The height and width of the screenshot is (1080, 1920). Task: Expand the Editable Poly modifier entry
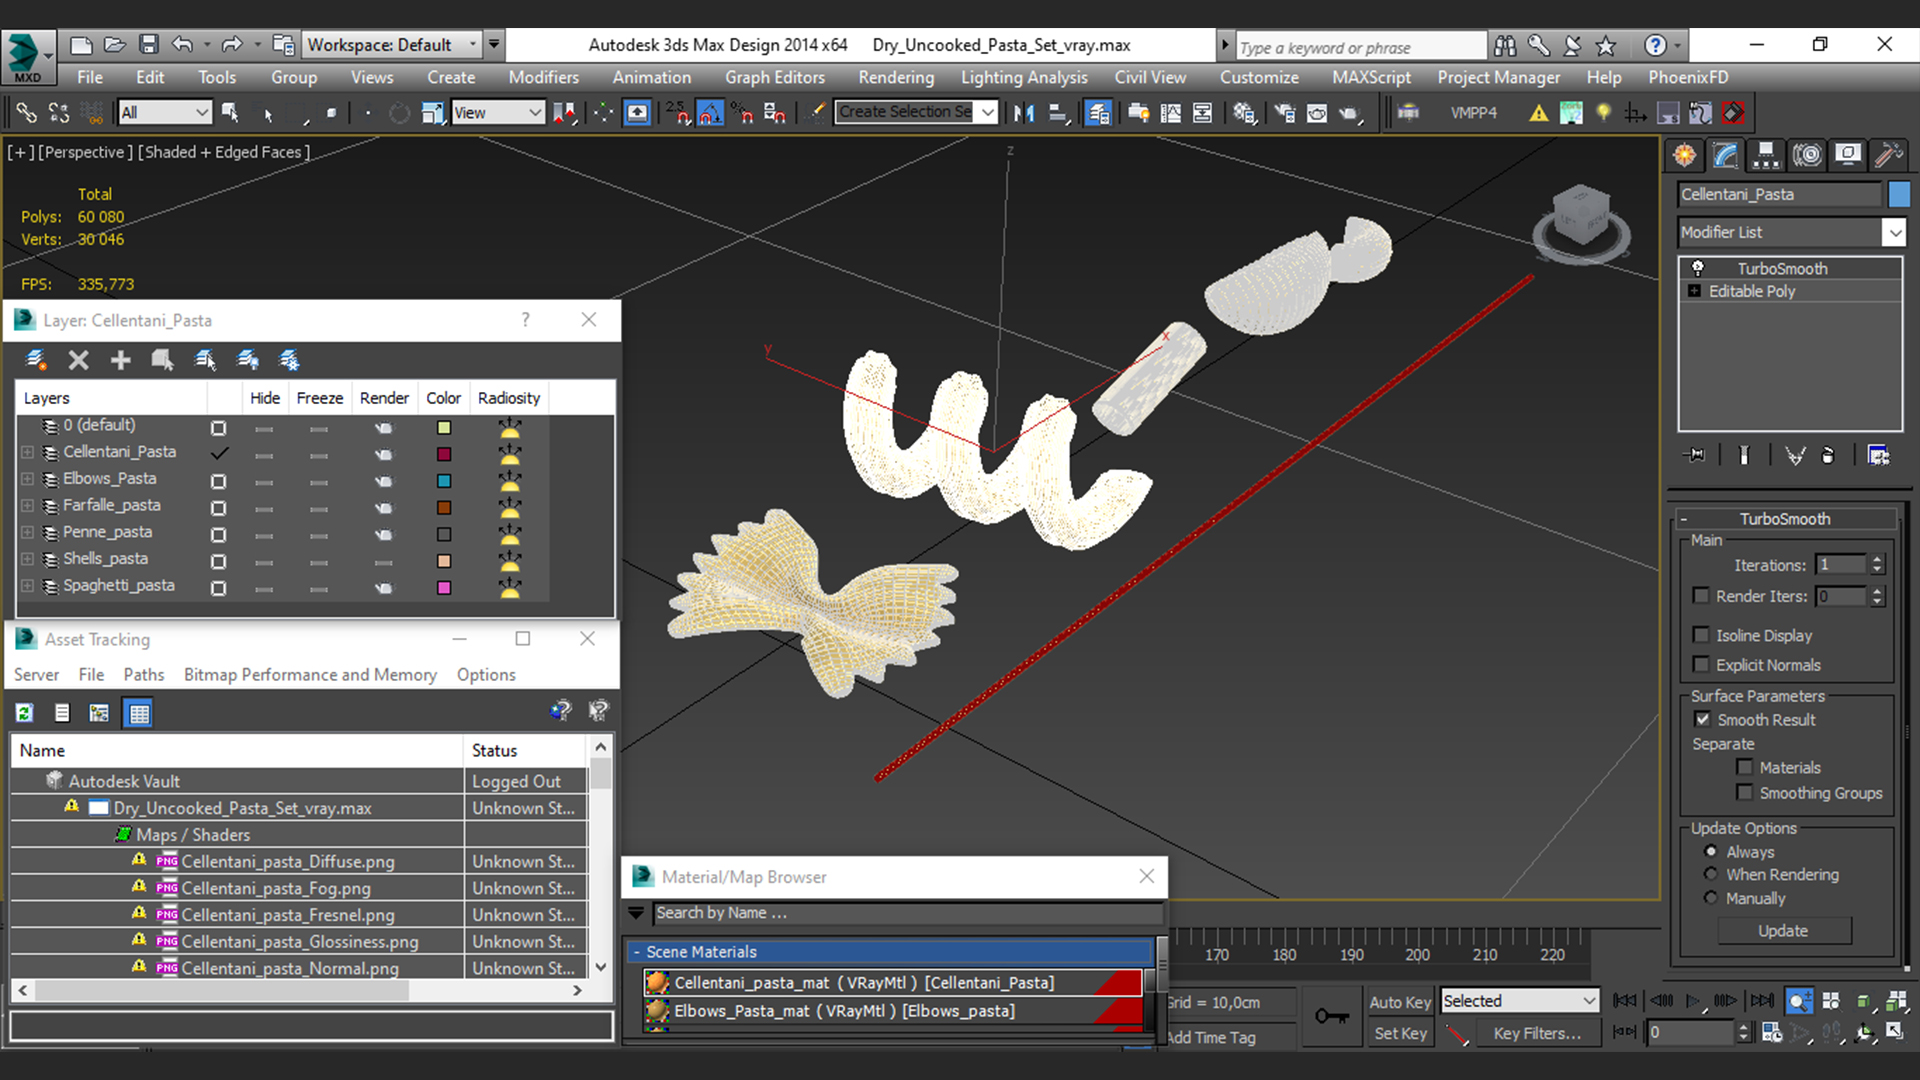[x=1694, y=291]
